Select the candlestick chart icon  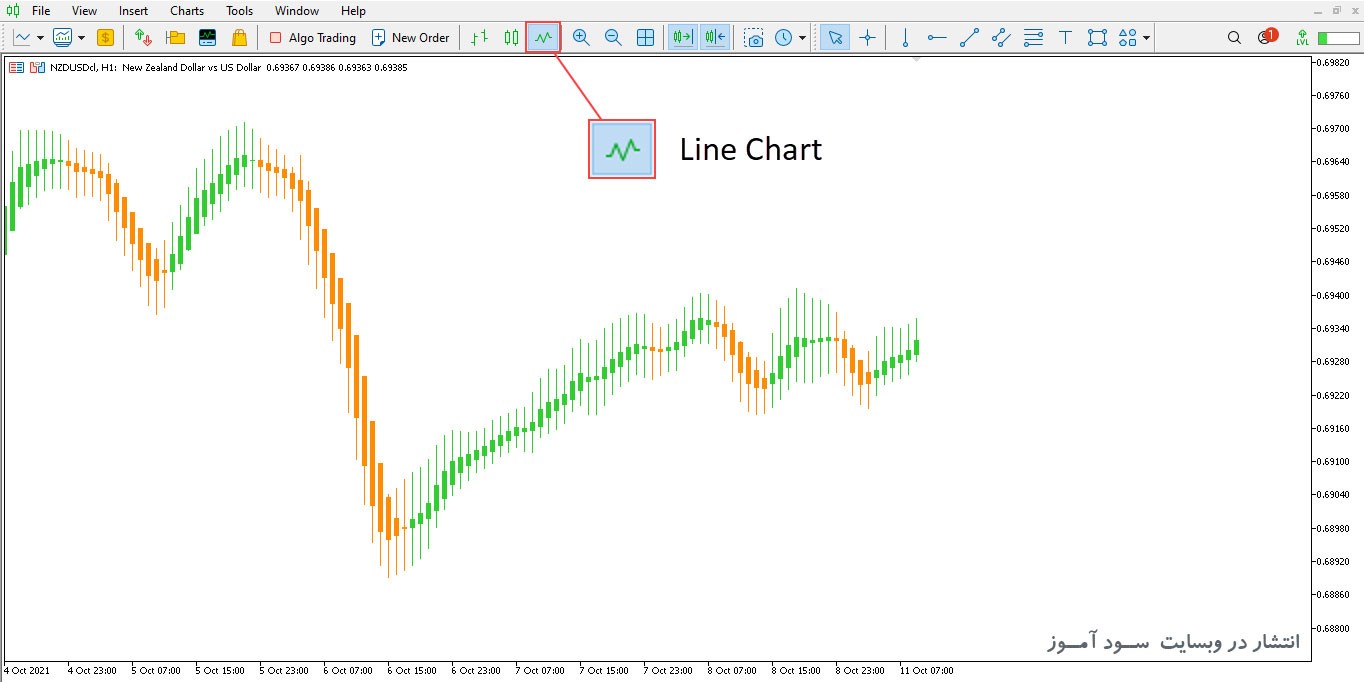tap(511, 38)
